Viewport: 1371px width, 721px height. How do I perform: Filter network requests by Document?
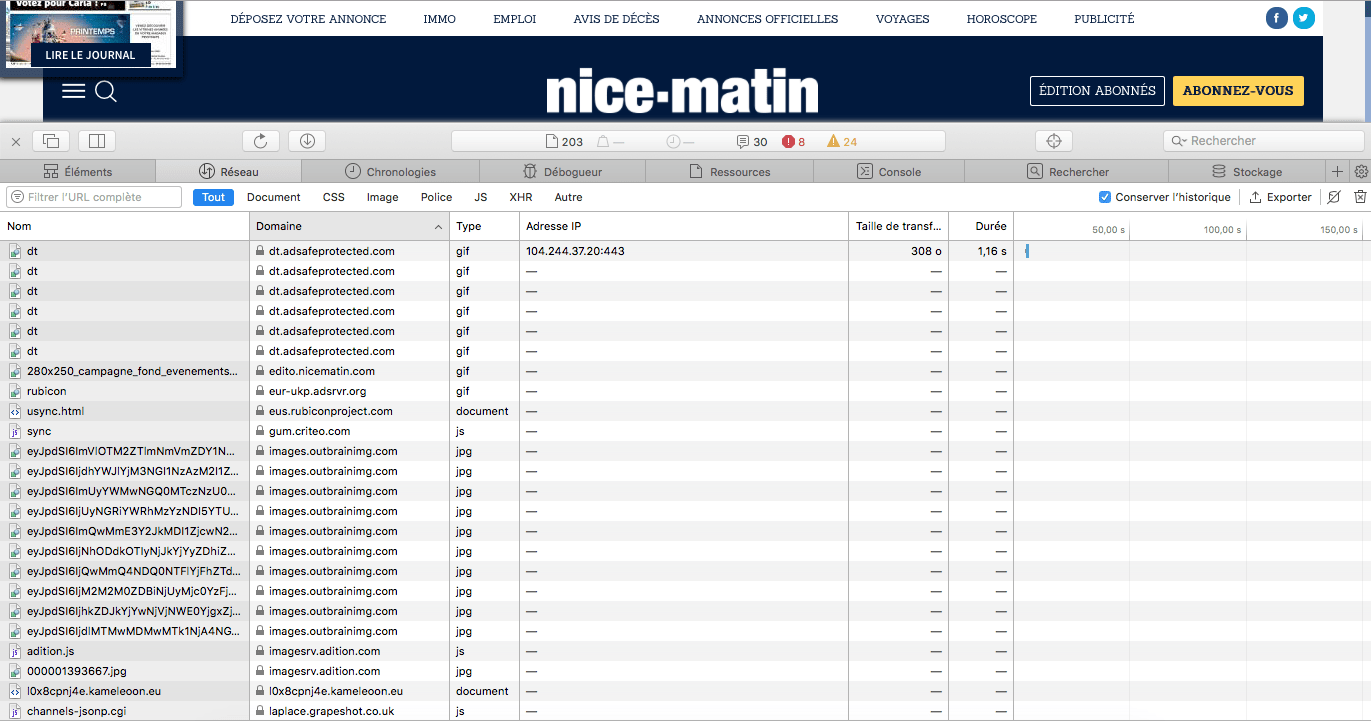(x=274, y=197)
